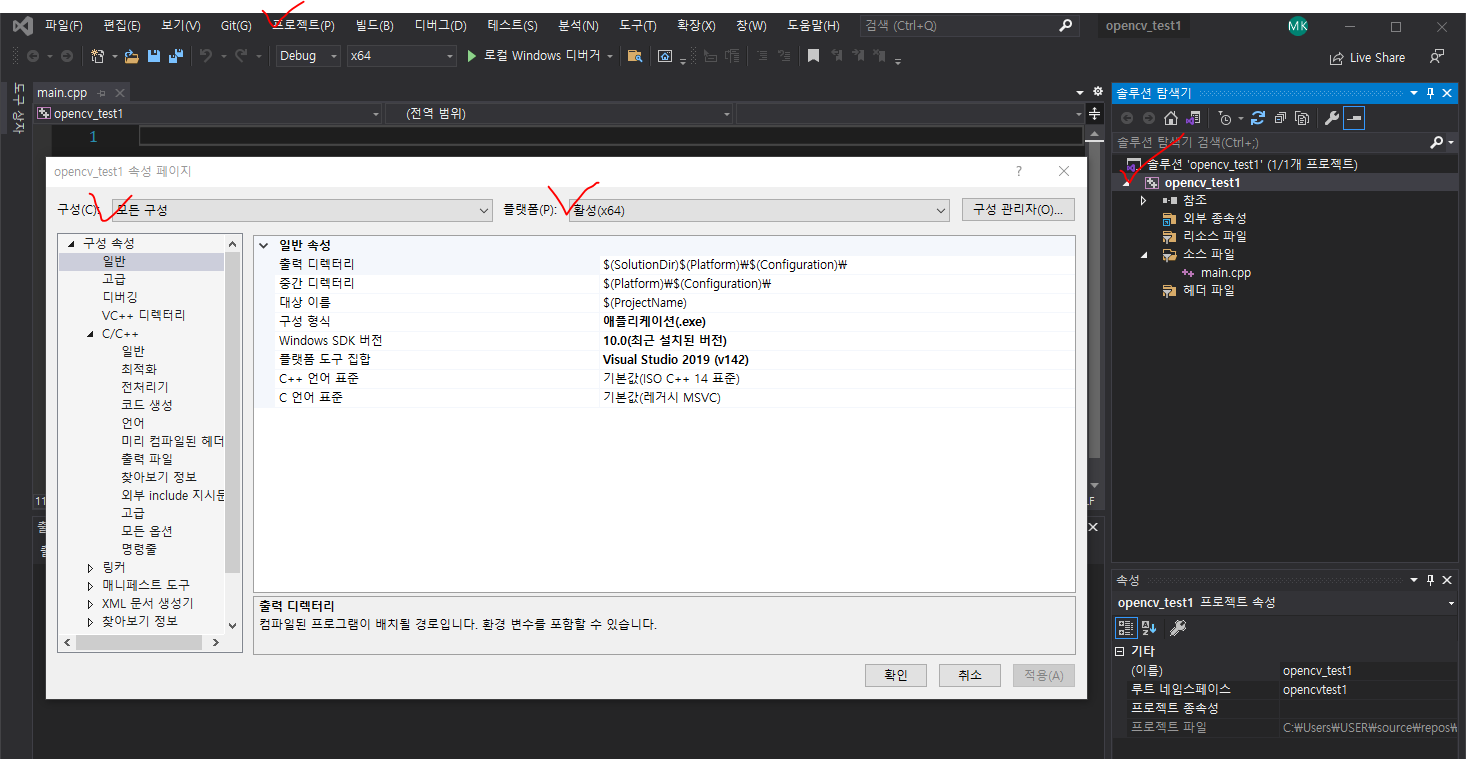Collapse the C/C++ tree node
Viewport: 1466px width, 759px height.
tap(90, 334)
